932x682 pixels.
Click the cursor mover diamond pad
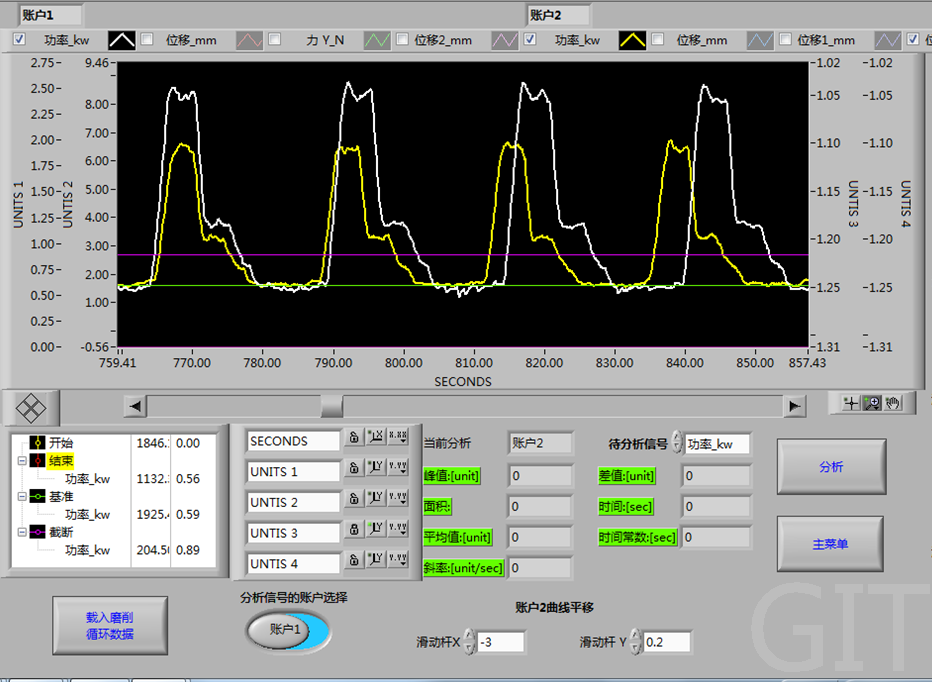point(33,407)
